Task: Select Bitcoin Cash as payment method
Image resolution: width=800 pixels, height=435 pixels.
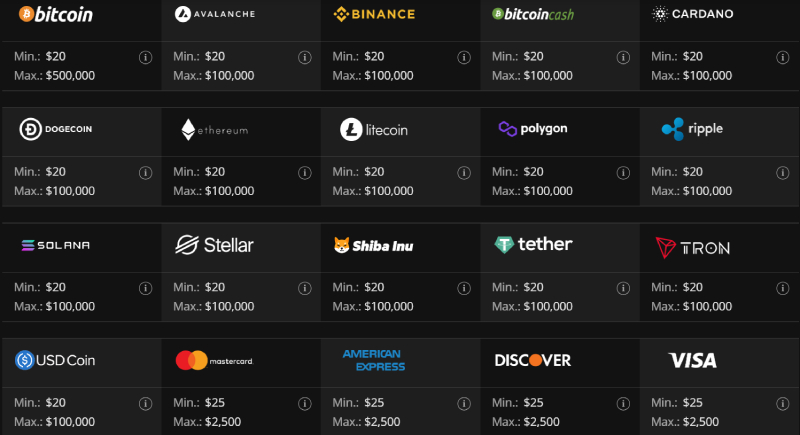Action: [x=533, y=14]
